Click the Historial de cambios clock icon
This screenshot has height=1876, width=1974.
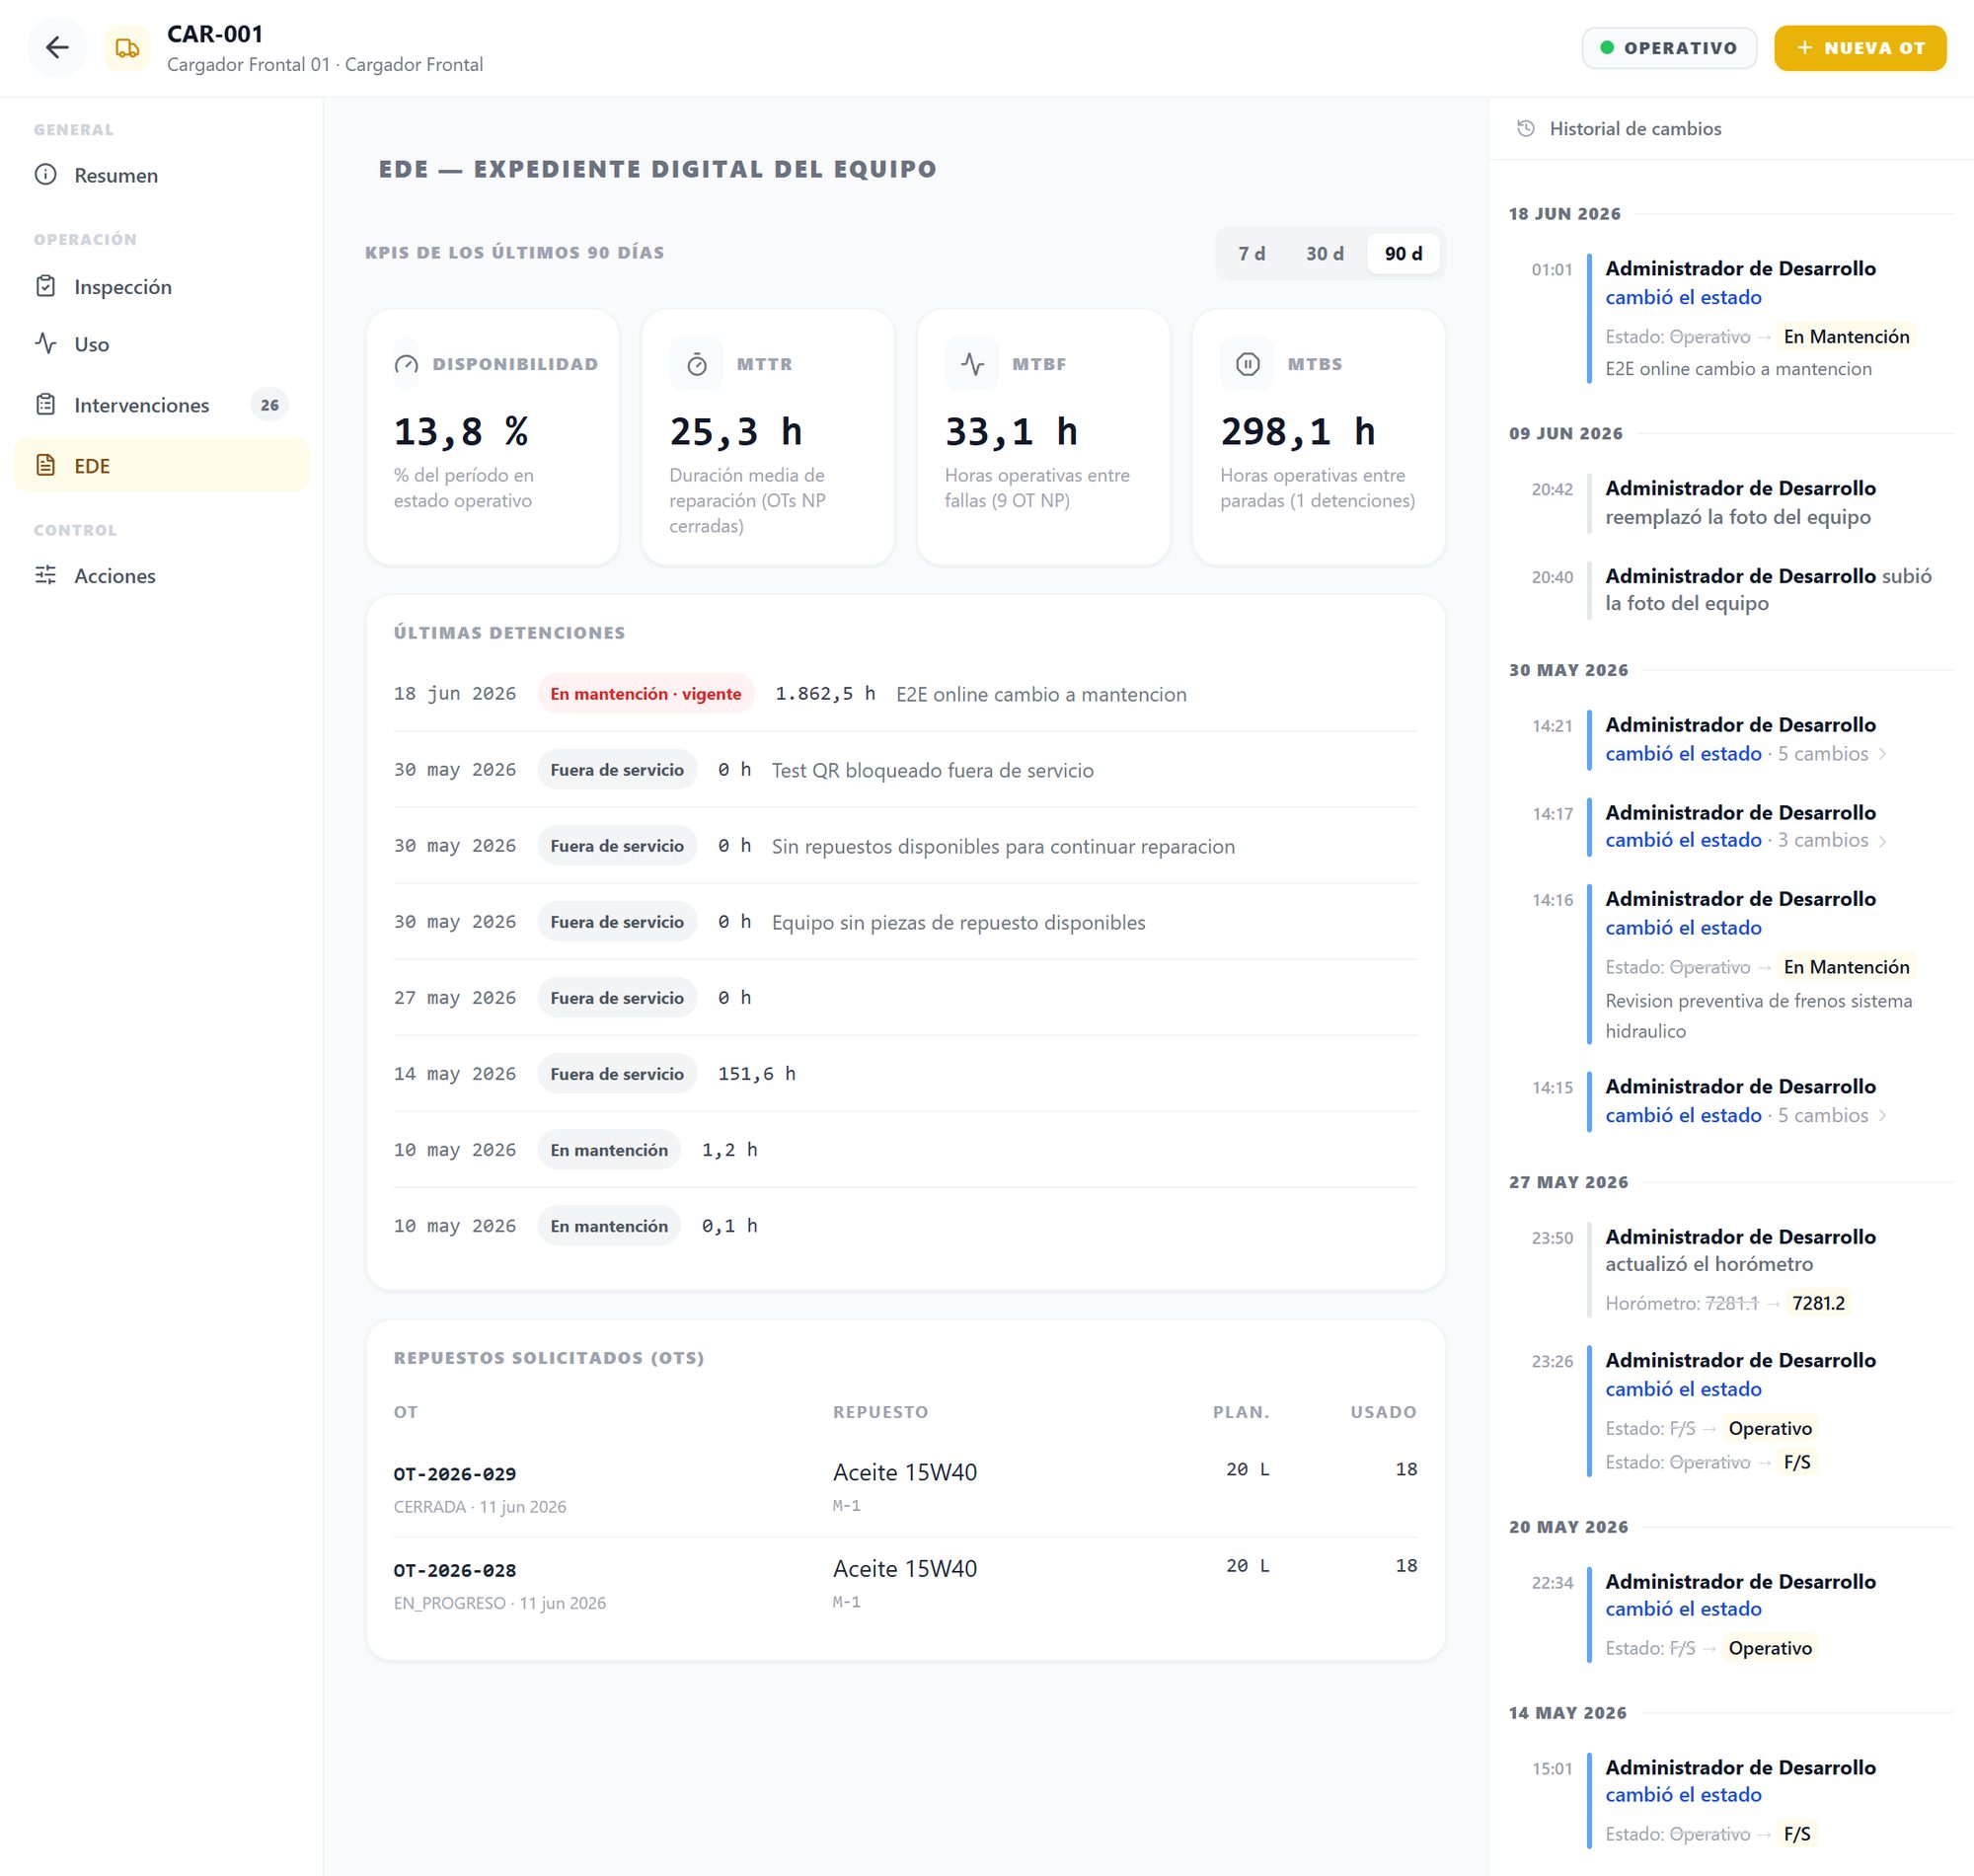tap(1525, 128)
